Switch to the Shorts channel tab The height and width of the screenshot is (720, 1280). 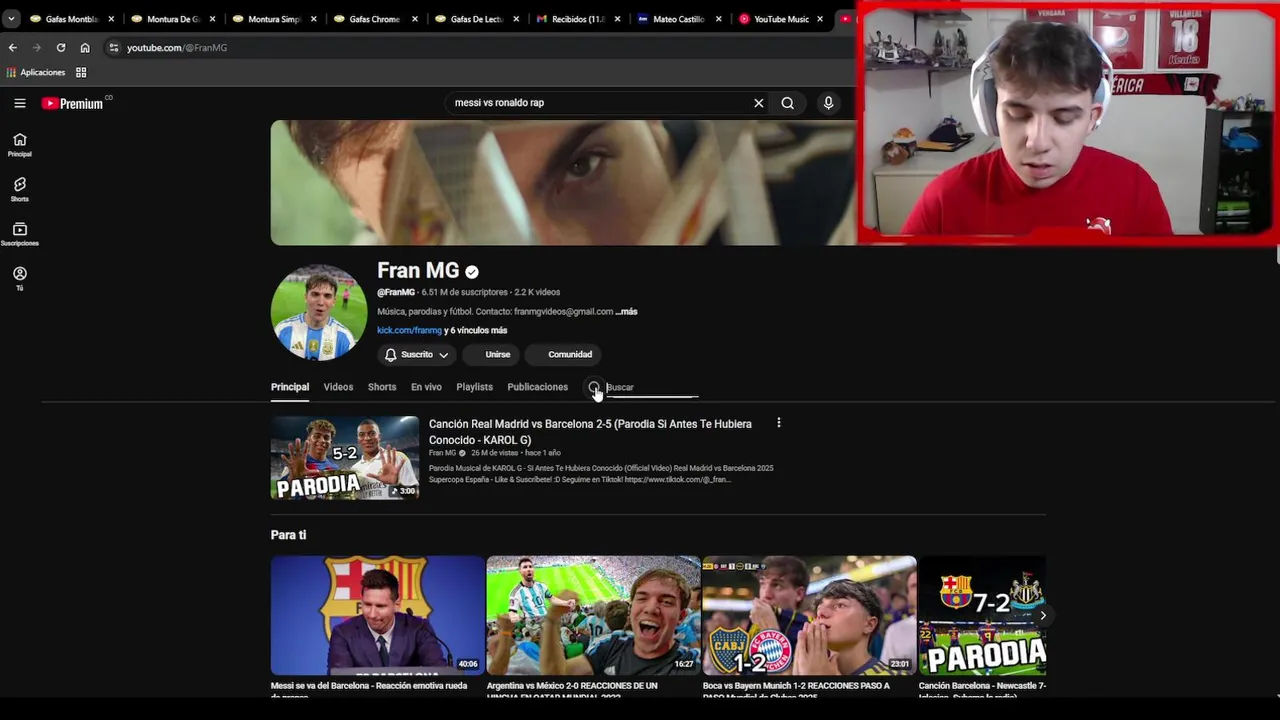(382, 387)
